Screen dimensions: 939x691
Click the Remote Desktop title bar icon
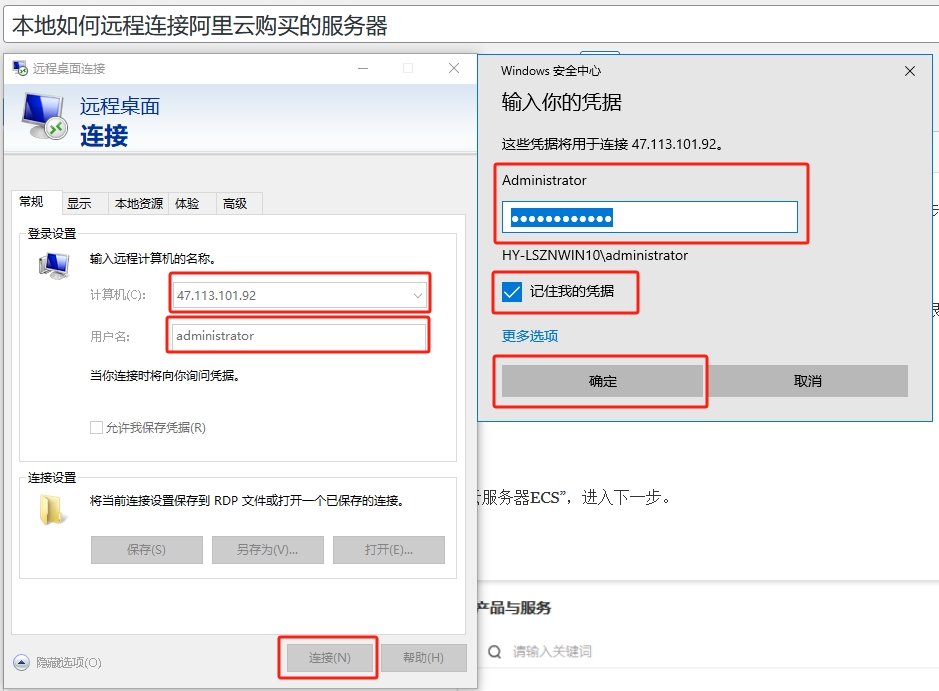[x=20, y=68]
